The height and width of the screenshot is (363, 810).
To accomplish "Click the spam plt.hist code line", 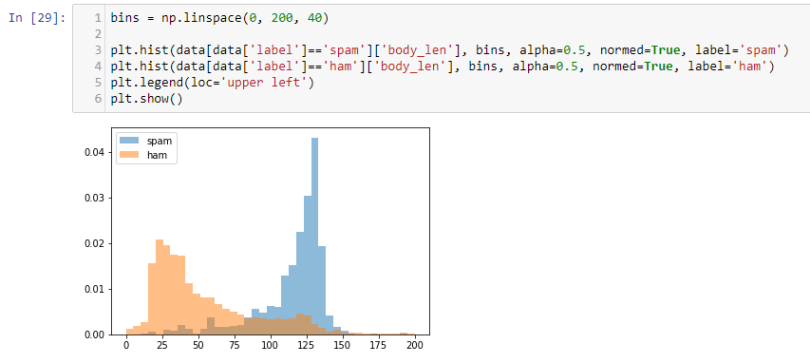I will click(x=449, y=50).
